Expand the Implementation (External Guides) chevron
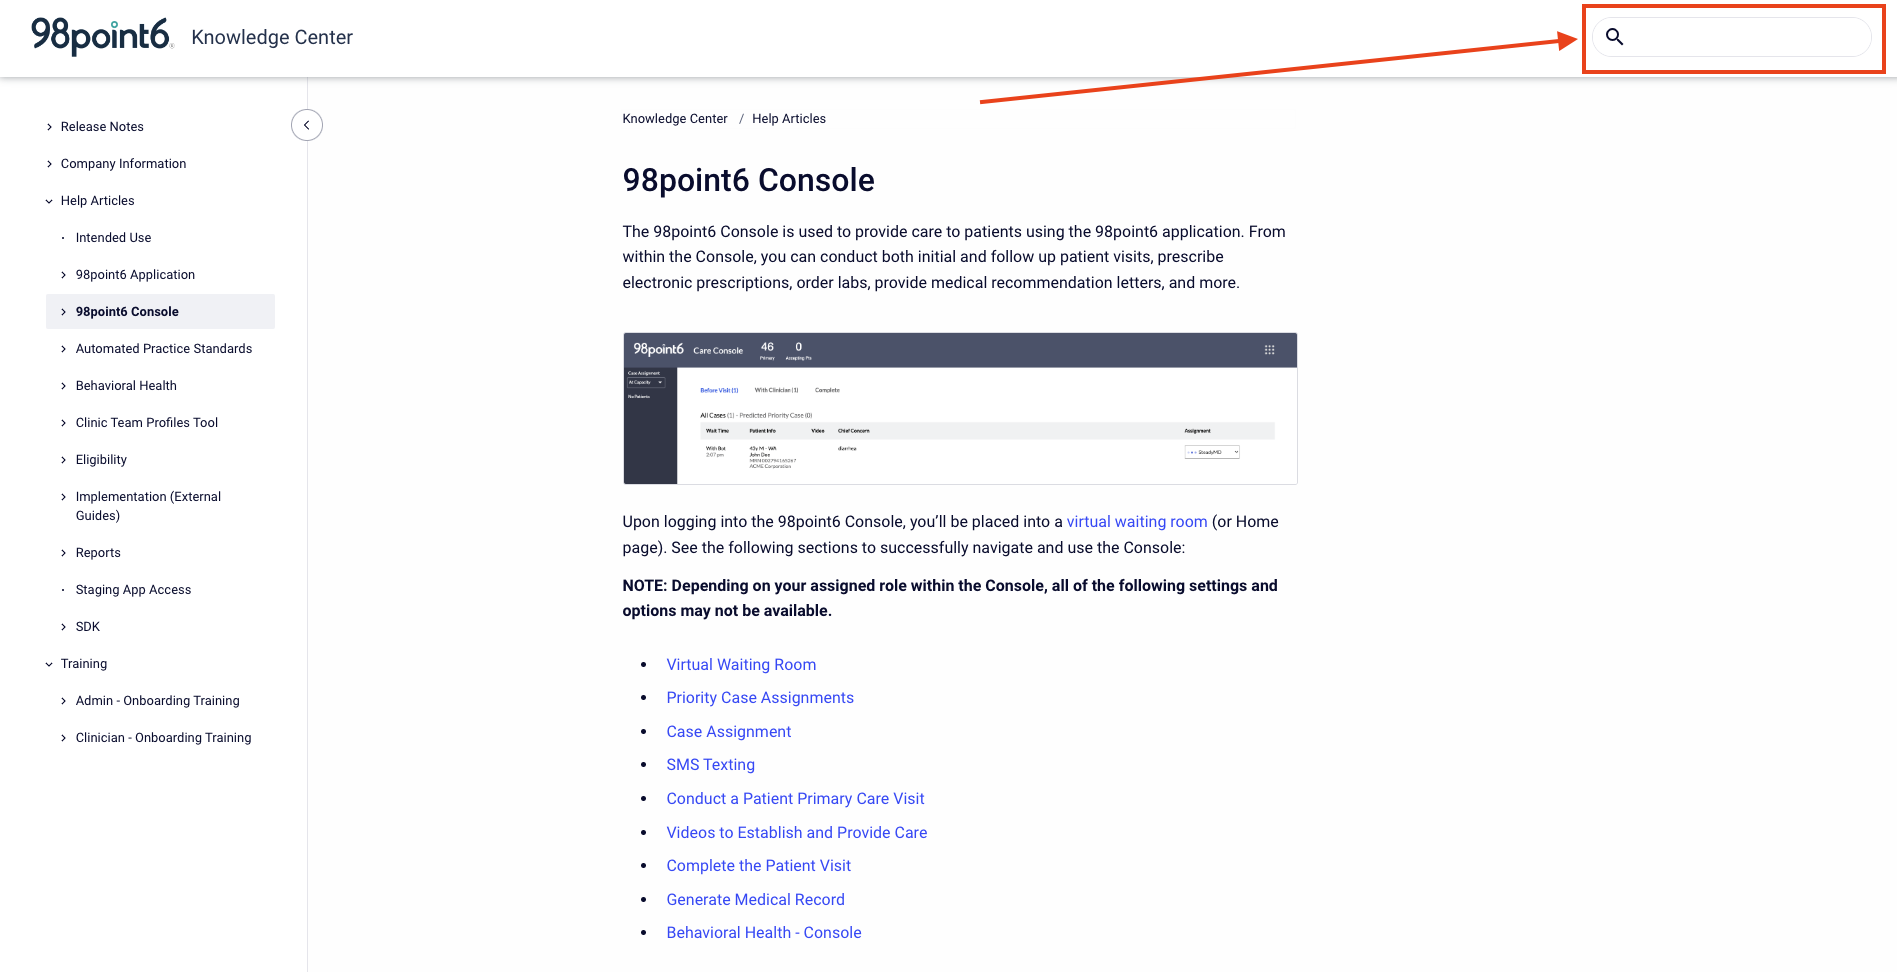The width and height of the screenshot is (1897, 972). point(64,497)
